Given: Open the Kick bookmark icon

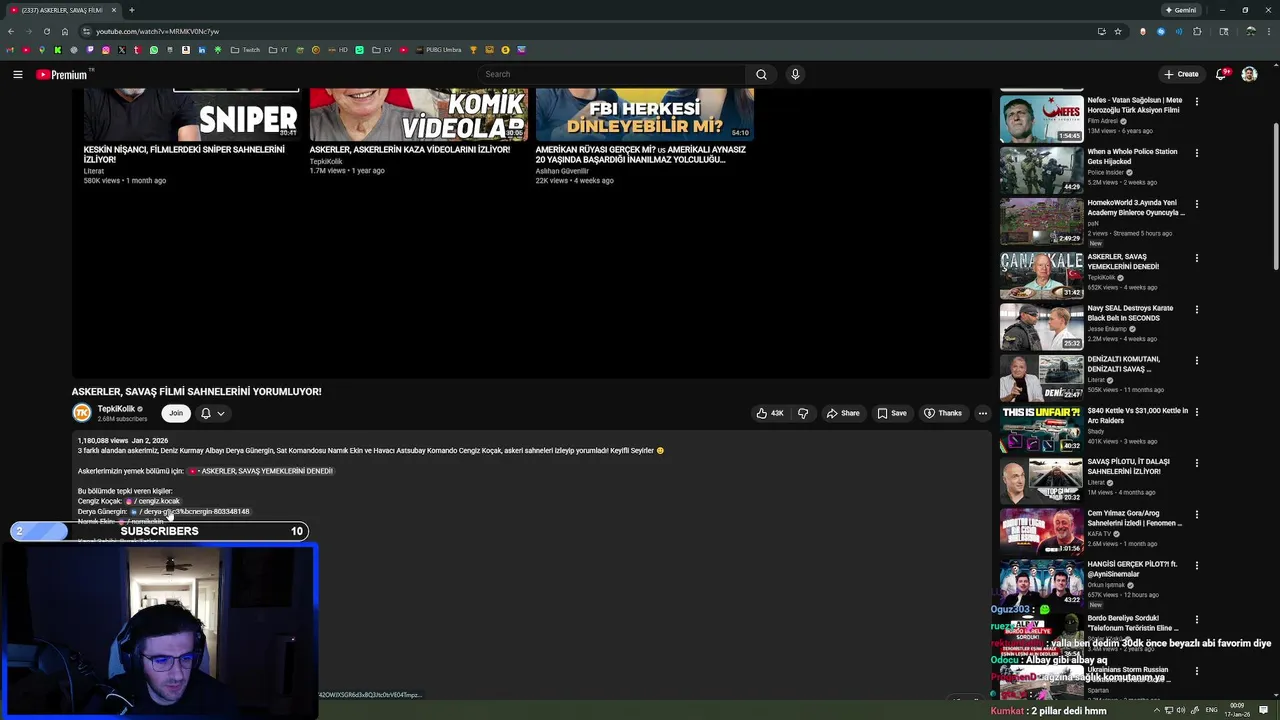Looking at the screenshot, I should [58, 50].
